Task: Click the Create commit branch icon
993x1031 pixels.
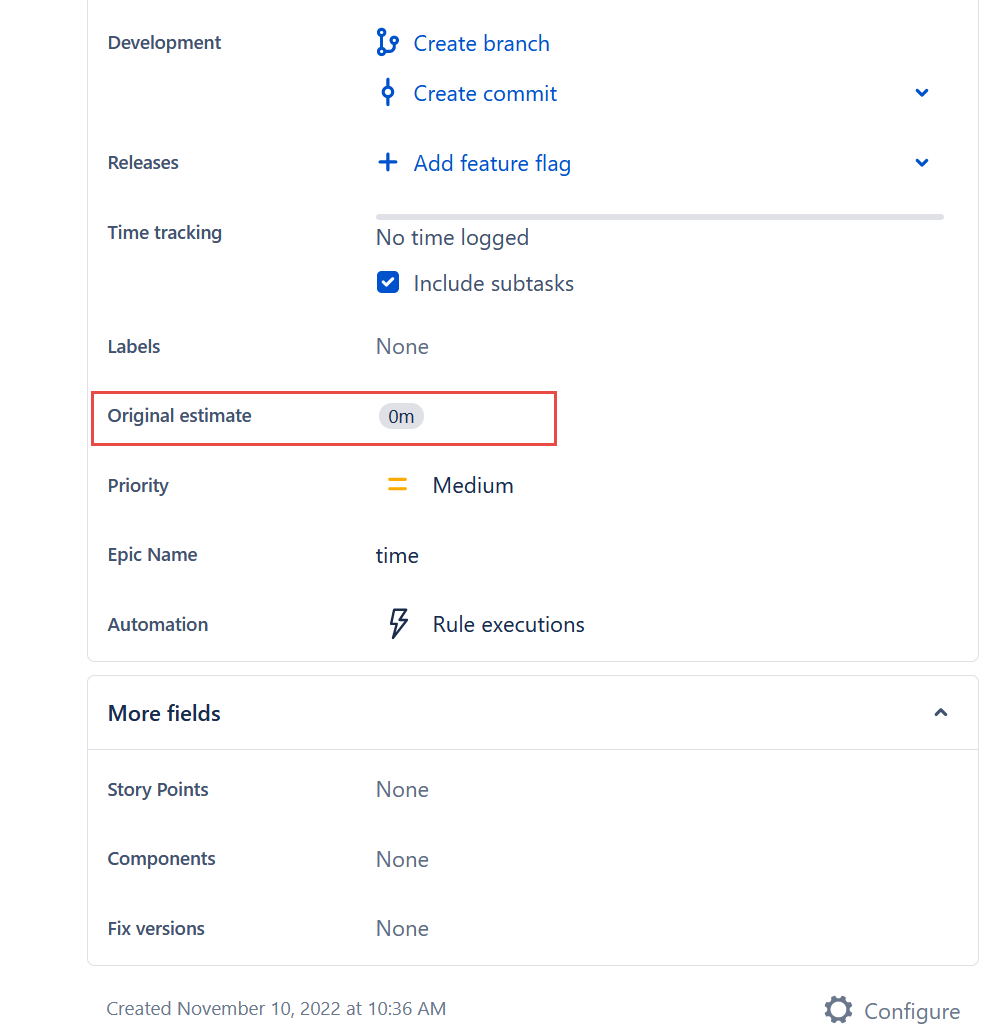Action: click(387, 92)
